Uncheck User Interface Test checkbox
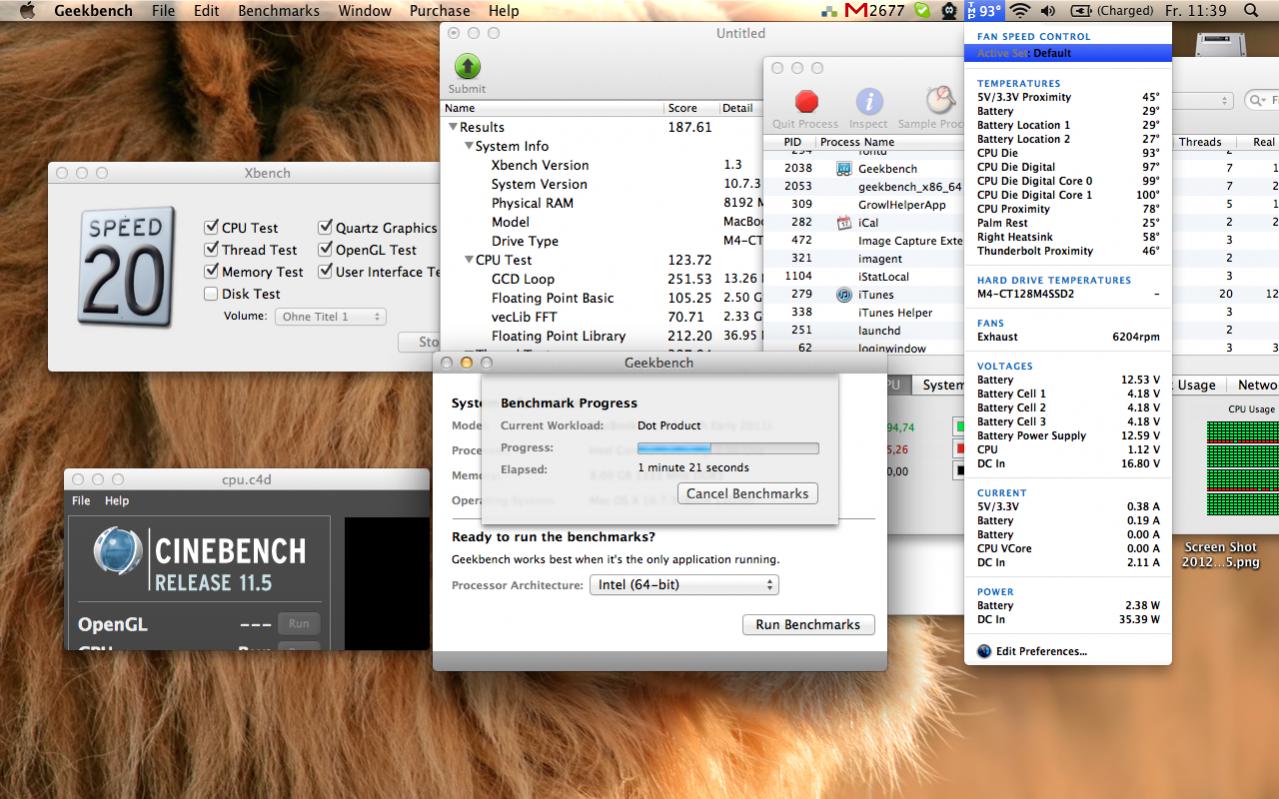Viewport: 1279px width, 799px height. tap(326, 272)
